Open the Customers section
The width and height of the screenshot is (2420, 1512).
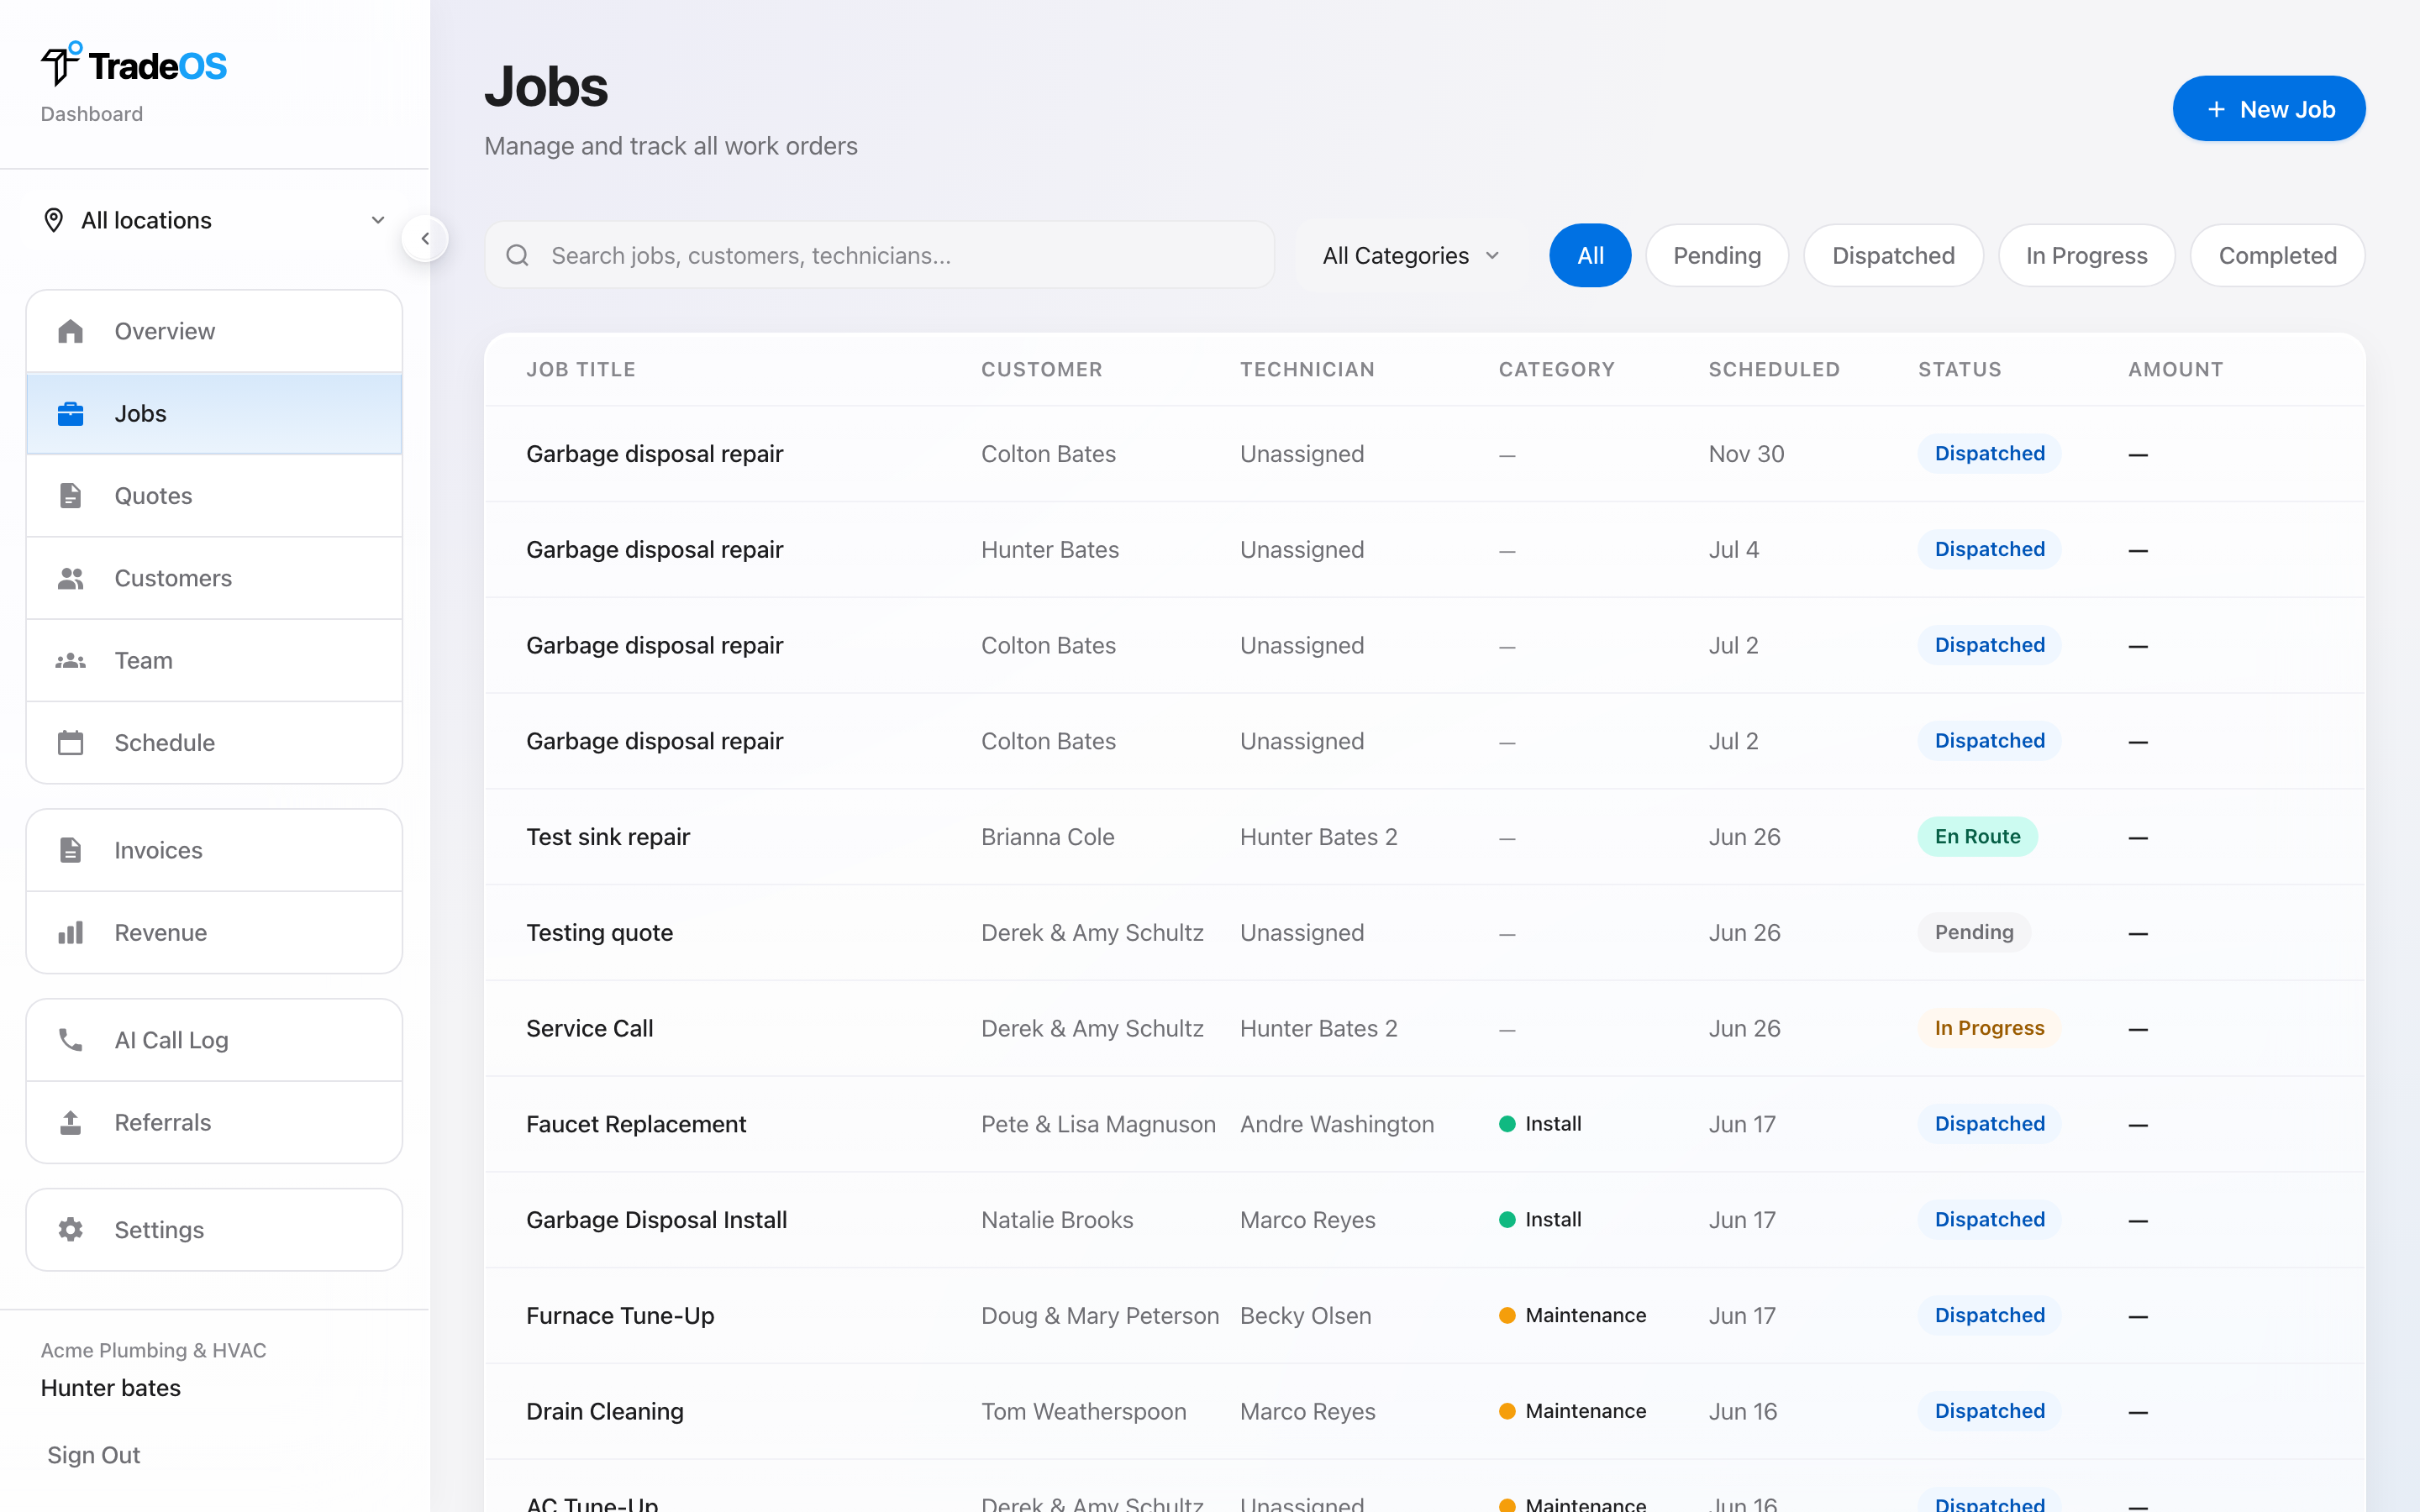(x=214, y=578)
